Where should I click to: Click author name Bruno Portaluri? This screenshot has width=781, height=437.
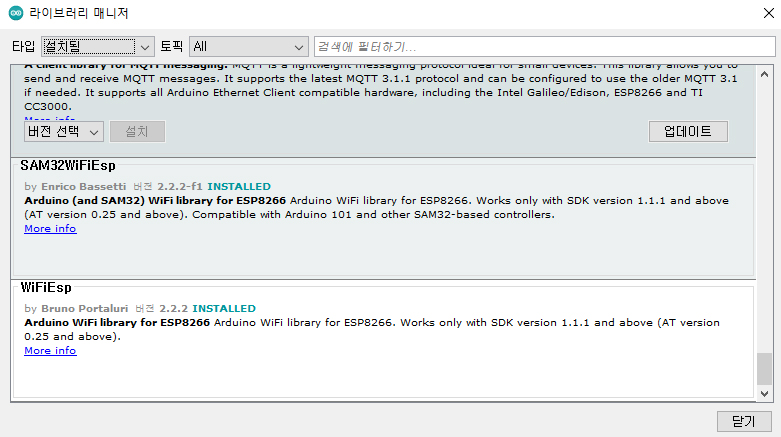click(x=84, y=309)
